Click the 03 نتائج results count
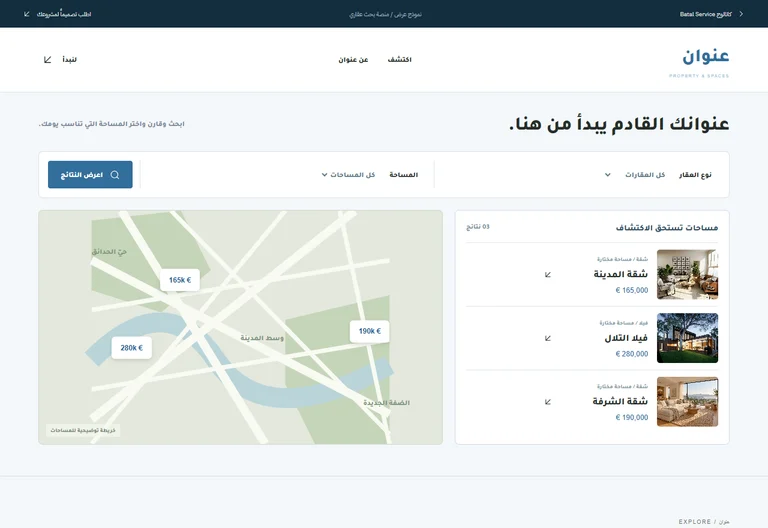The image size is (768, 528). point(478,227)
